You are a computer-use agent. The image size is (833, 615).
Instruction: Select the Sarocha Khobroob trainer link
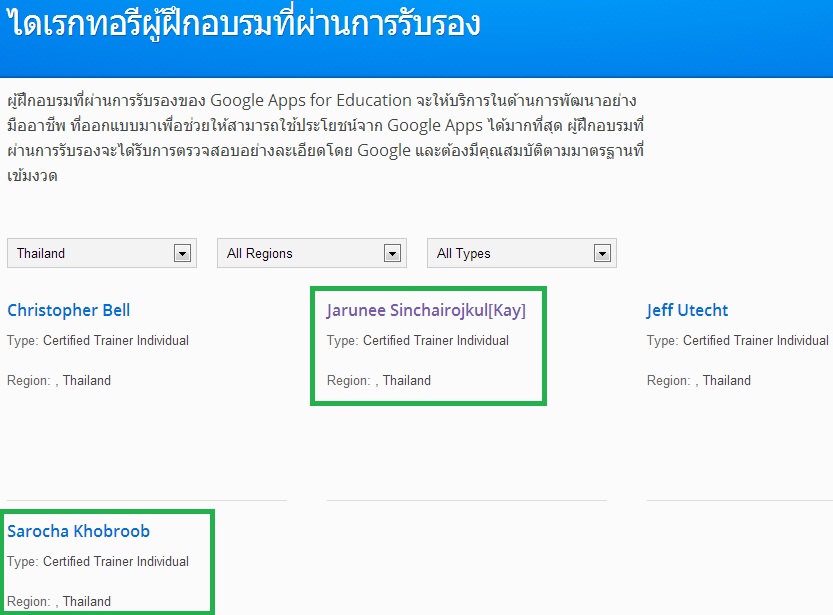click(x=78, y=531)
